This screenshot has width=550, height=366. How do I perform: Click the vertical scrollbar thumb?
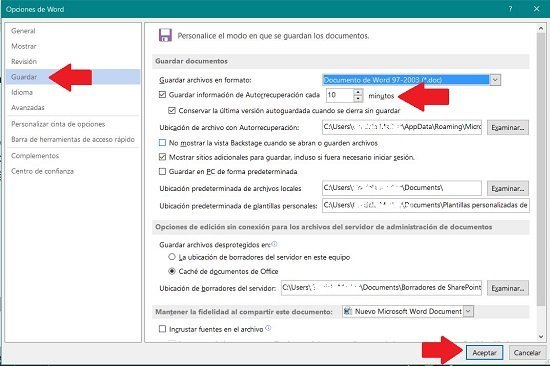point(541,169)
